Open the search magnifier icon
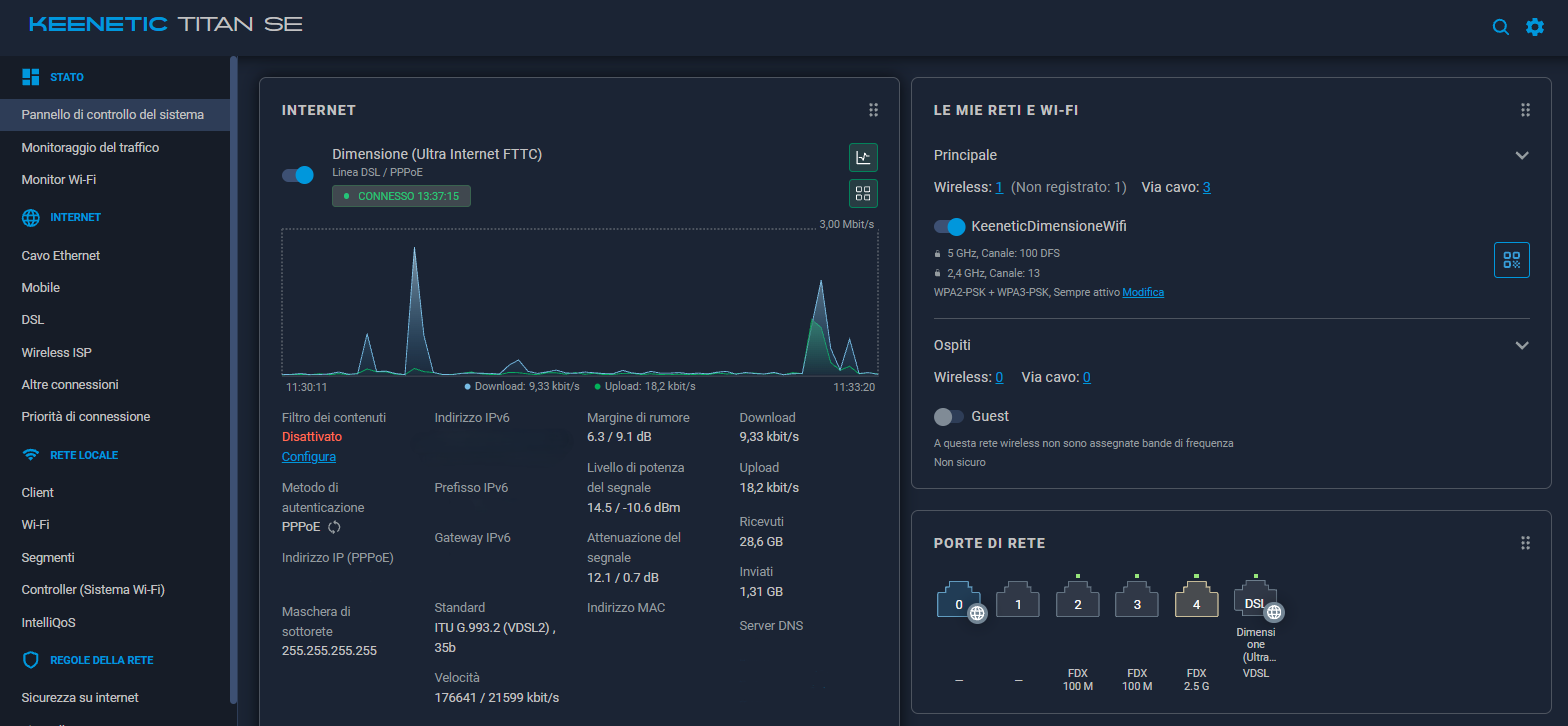 tap(1500, 27)
